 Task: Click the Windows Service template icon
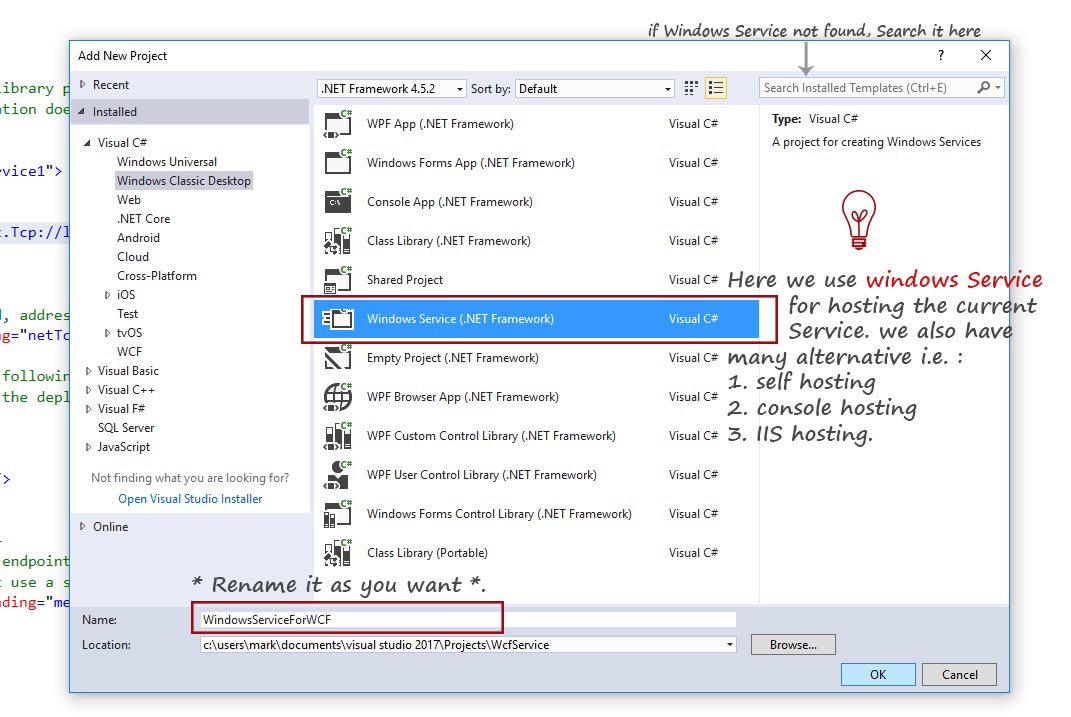click(x=337, y=319)
